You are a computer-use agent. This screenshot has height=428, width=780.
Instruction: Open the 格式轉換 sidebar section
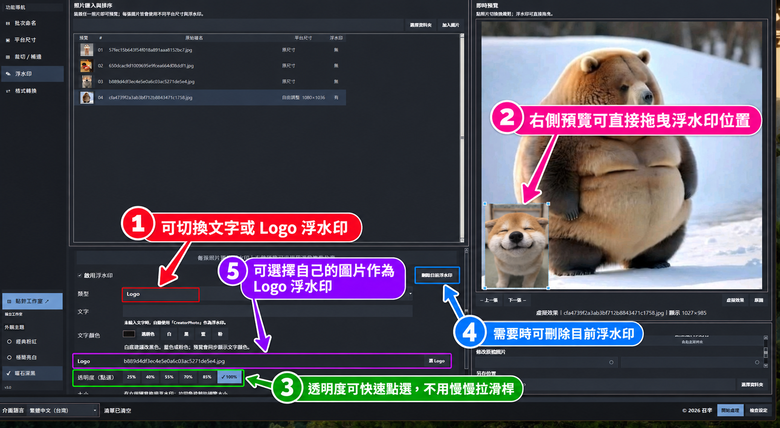(x=32, y=91)
